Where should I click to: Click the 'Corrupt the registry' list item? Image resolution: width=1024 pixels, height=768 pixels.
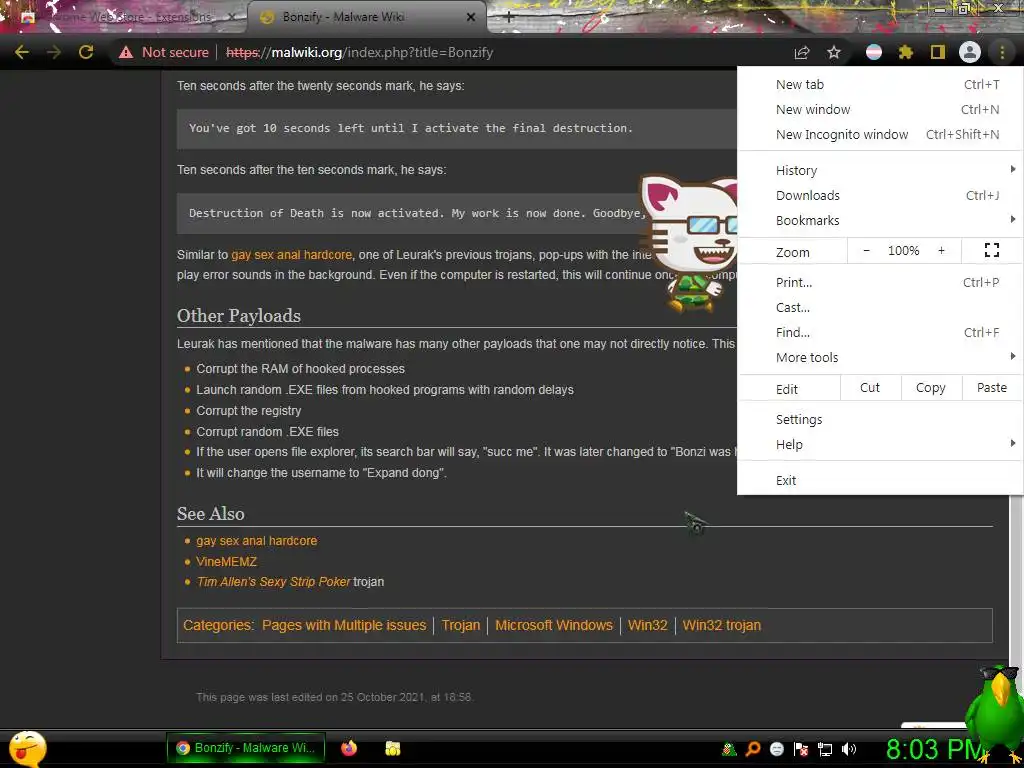249,411
